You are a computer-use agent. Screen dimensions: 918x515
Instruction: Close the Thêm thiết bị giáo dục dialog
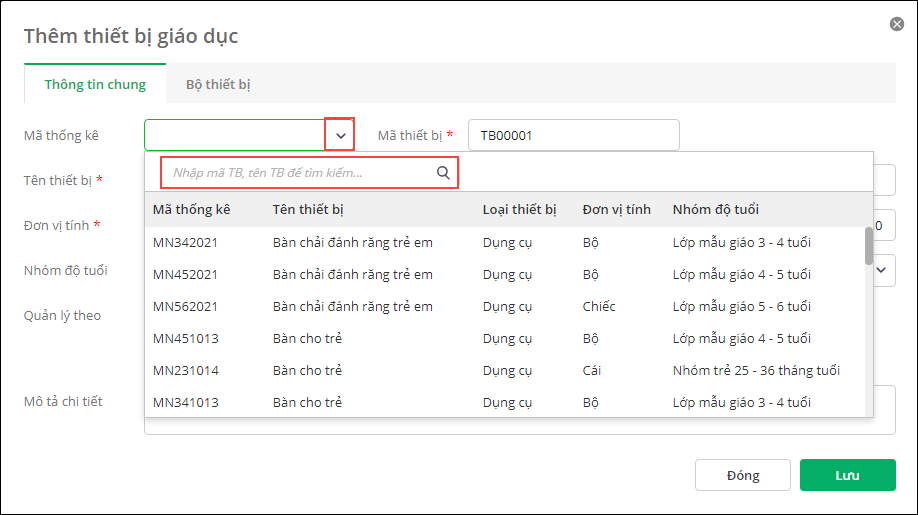pos(897,24)
